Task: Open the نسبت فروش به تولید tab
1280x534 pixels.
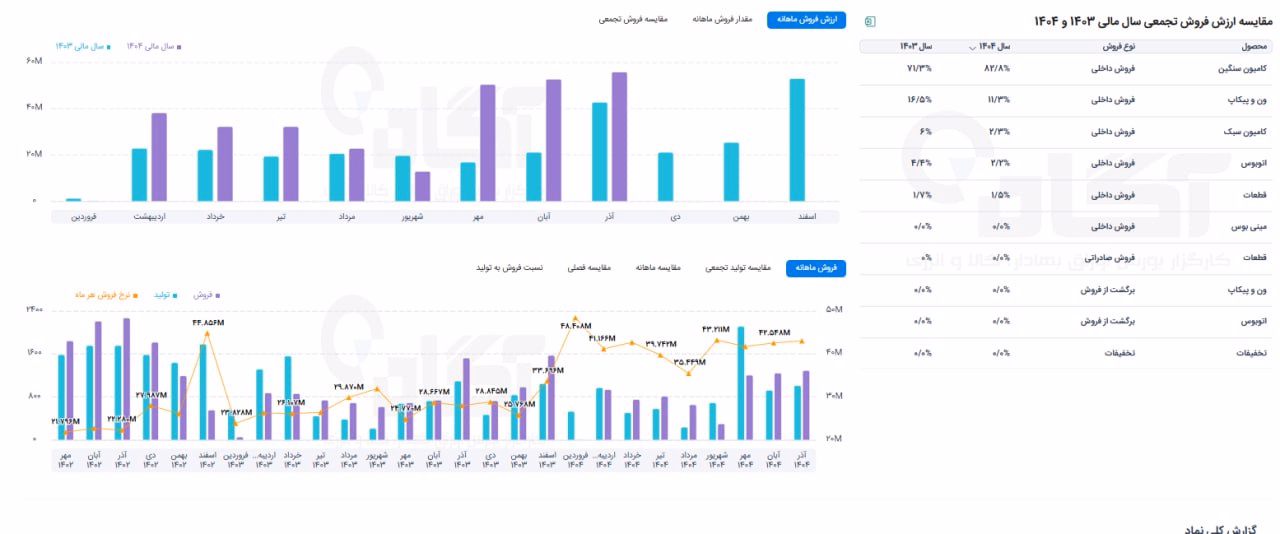Action: click(x=509, y=268)
